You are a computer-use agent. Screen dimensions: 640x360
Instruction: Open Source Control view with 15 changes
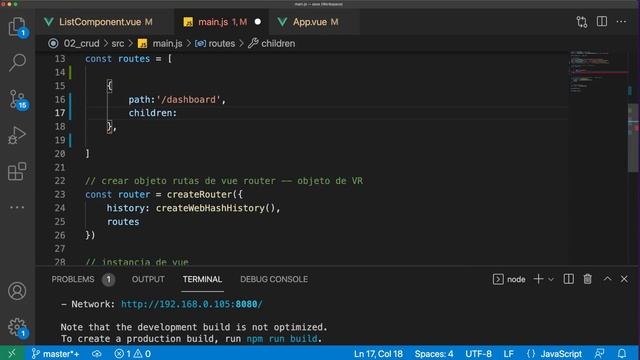click(17, 99)
